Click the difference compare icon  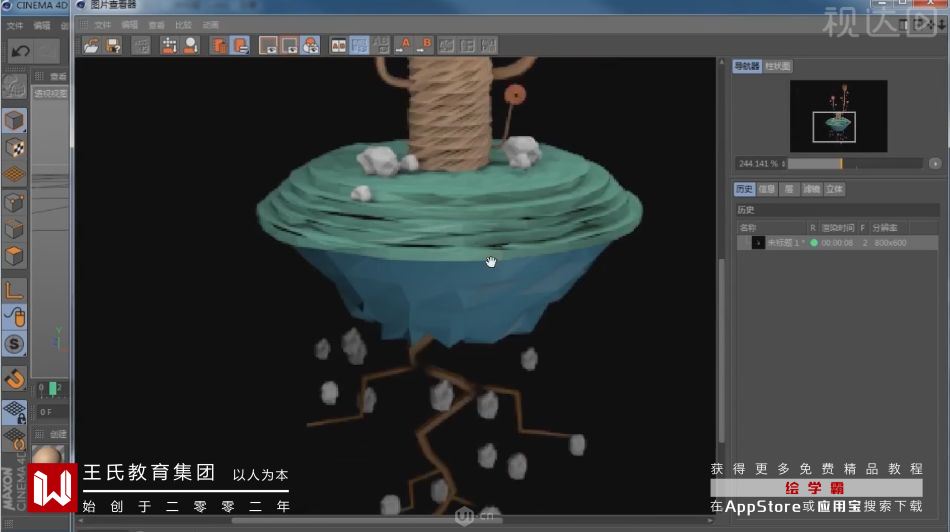[x=381, y=45]
